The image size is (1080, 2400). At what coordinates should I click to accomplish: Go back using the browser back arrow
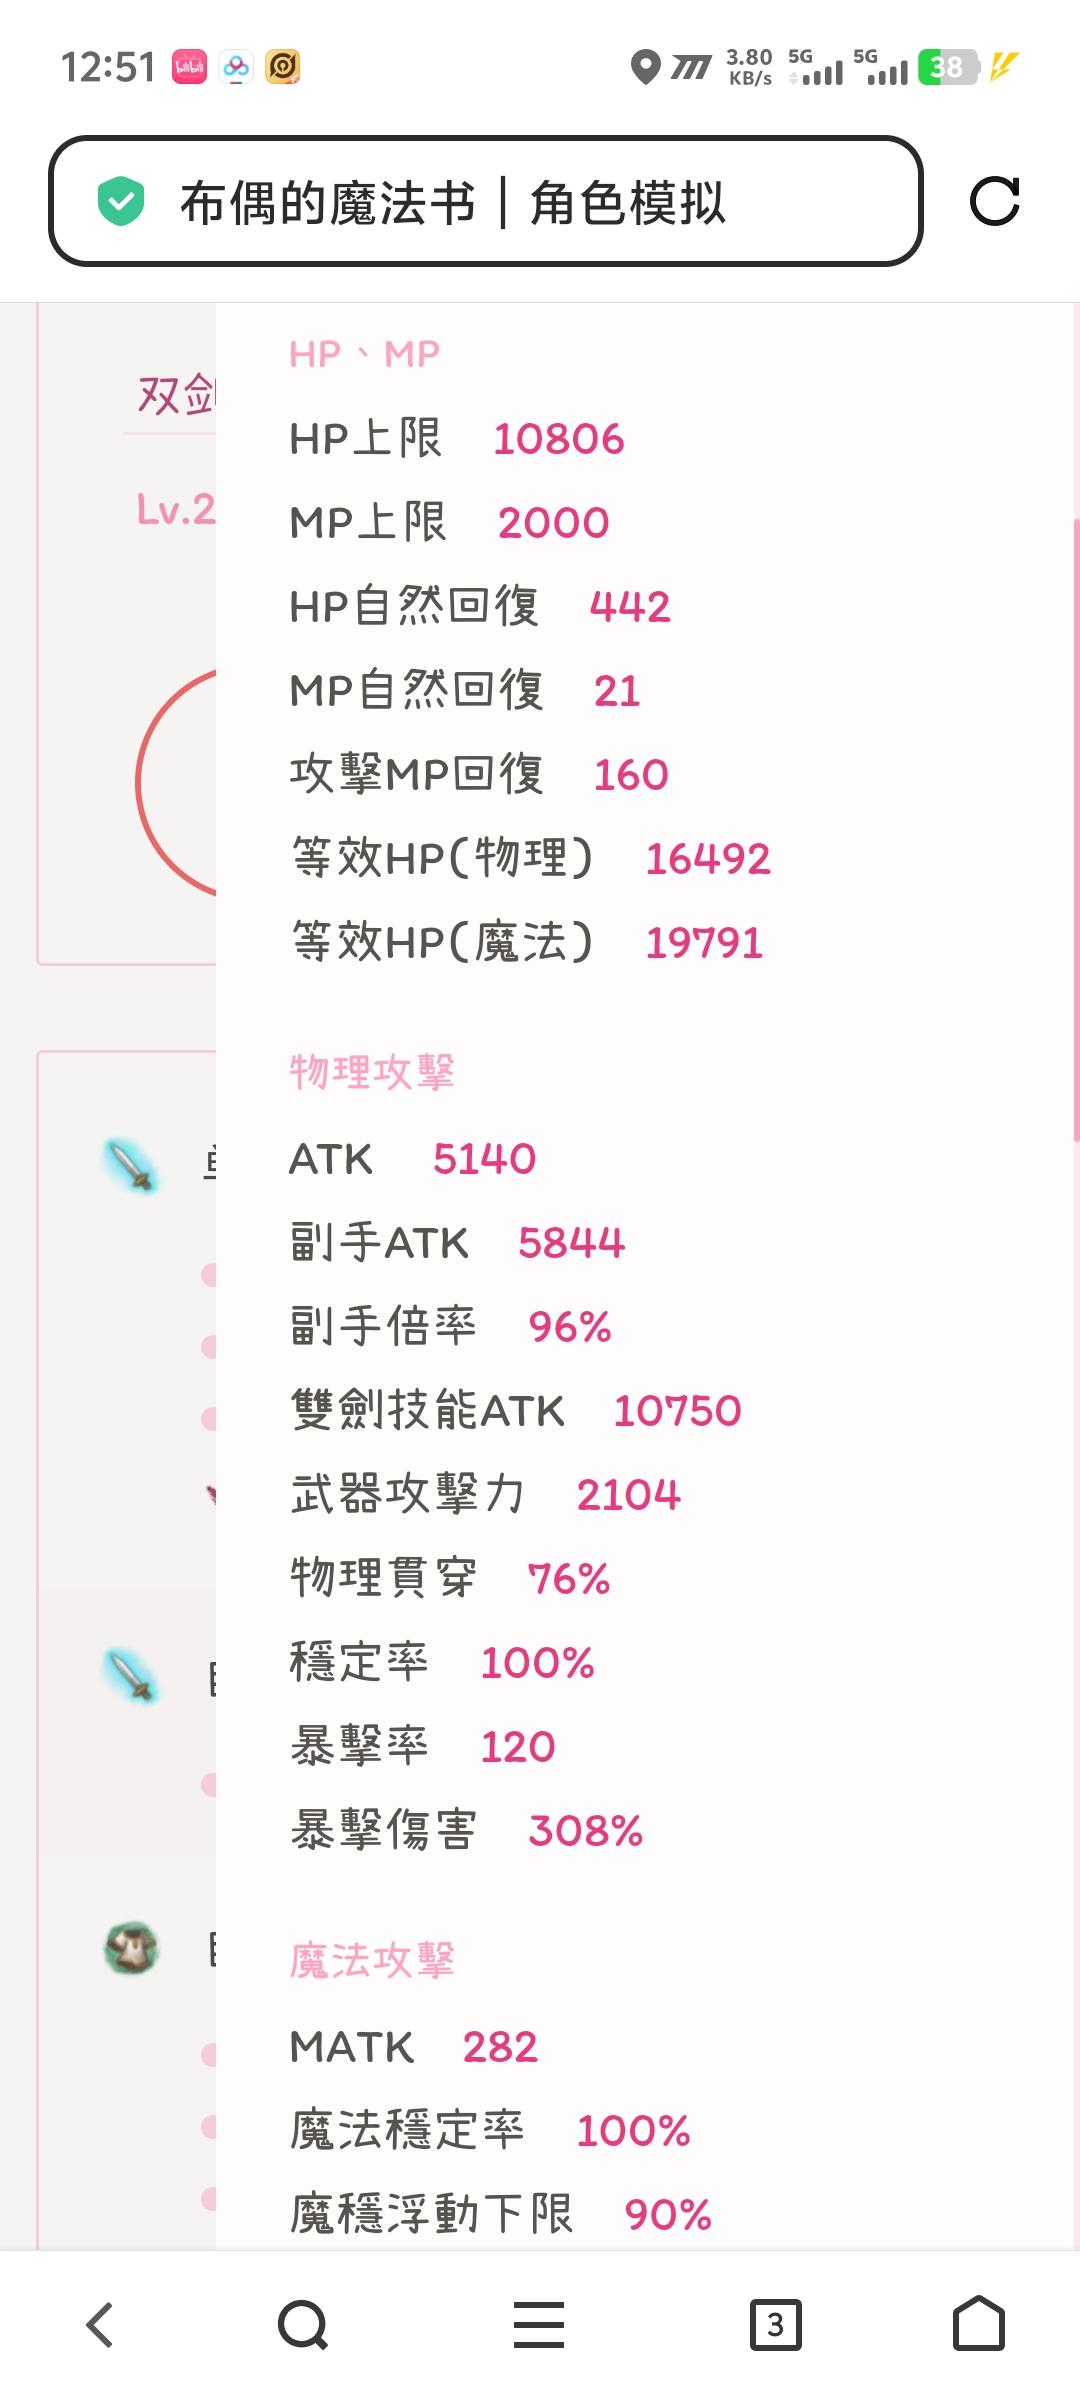coord(100,2324)
